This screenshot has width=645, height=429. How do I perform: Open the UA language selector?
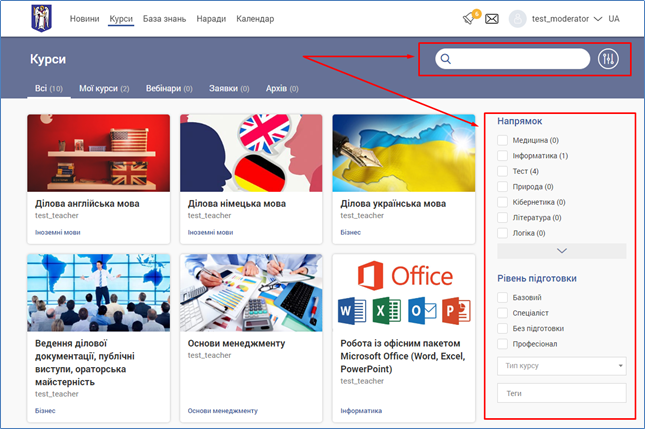click(614, 19)
